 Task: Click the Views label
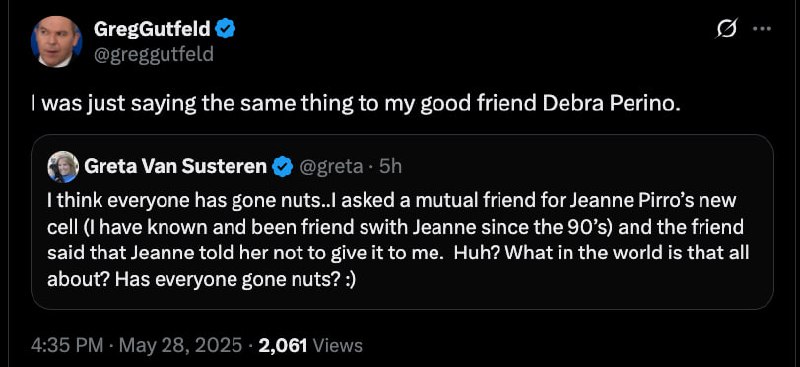(x=337, y=346)
